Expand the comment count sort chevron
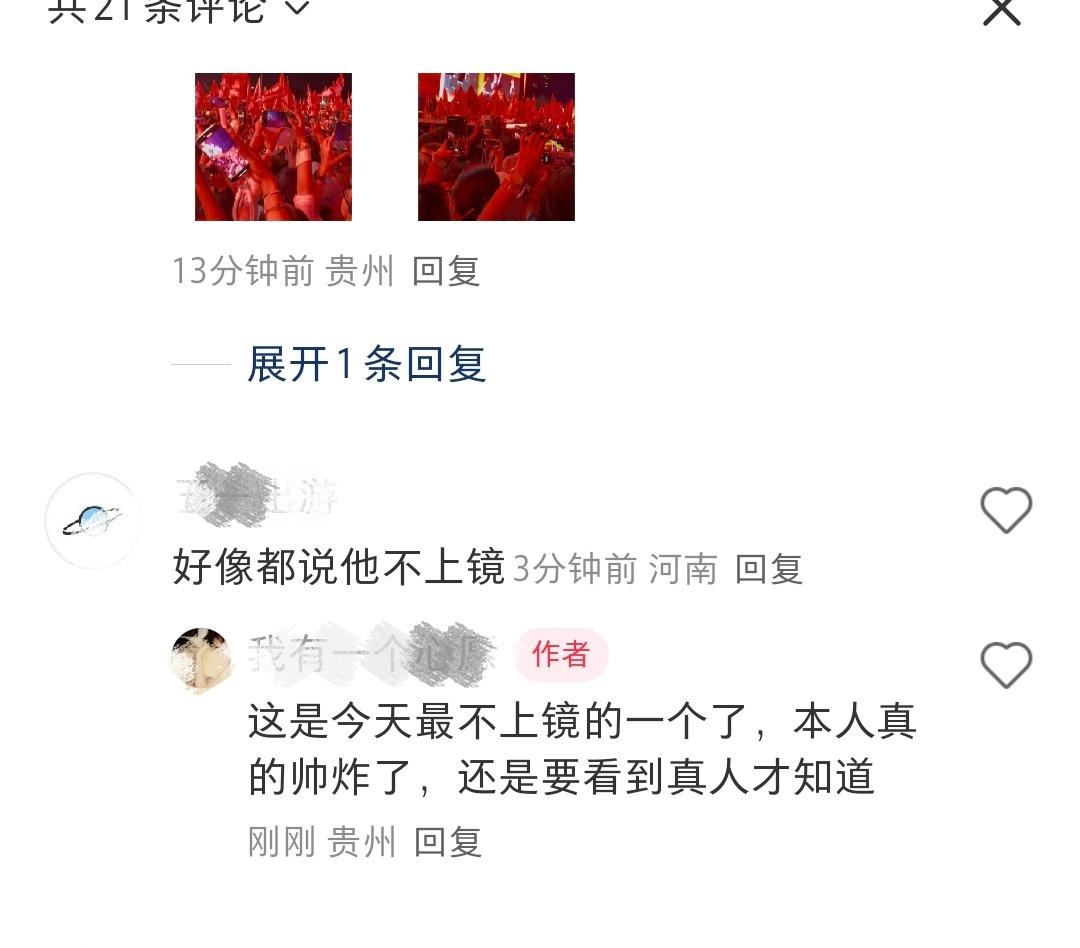Screen dimensions: 1080x948 297,8
